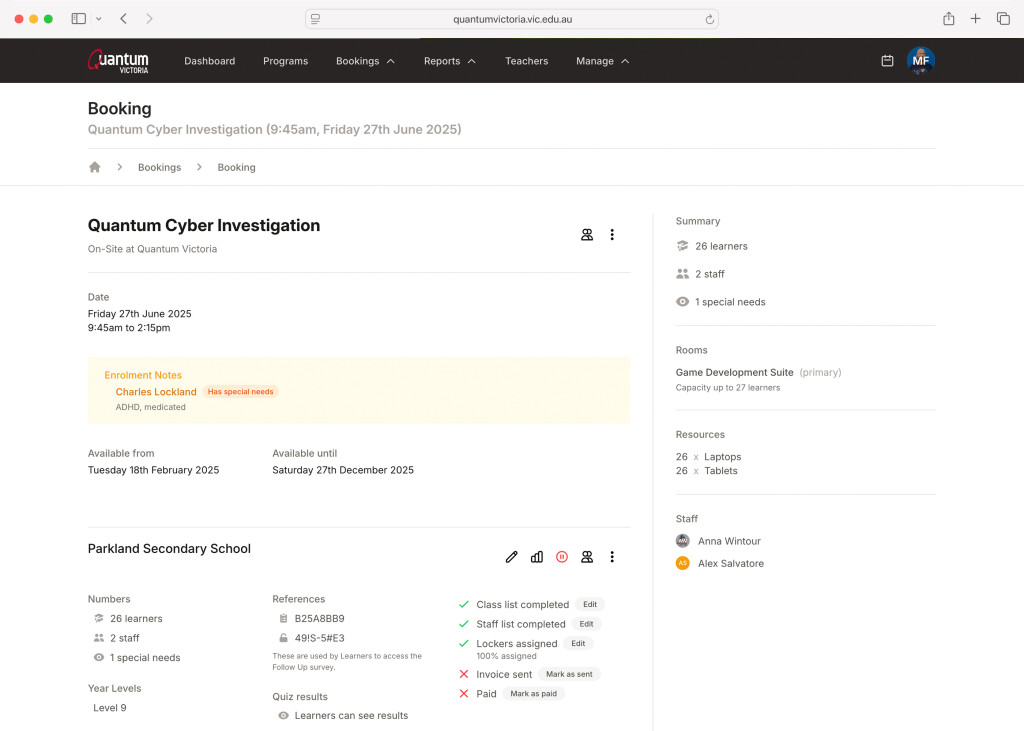Image resolution: width=1024 pixels, height=731 pixels.
Task: Toggle the eye icon for Learners can see results
Action: click(284, 715)
